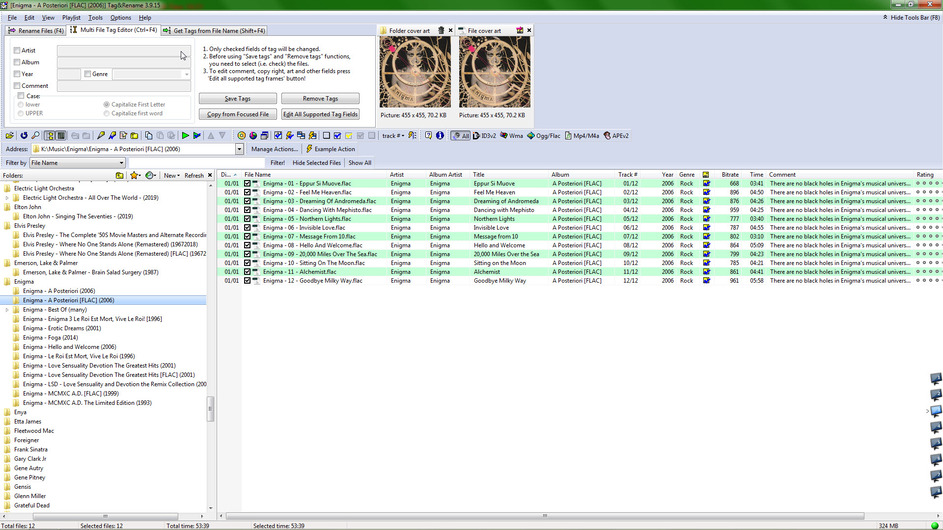The width and height of the screenshot is (943, 530).
Task: Open the File menu
Action: pos(12,18)
